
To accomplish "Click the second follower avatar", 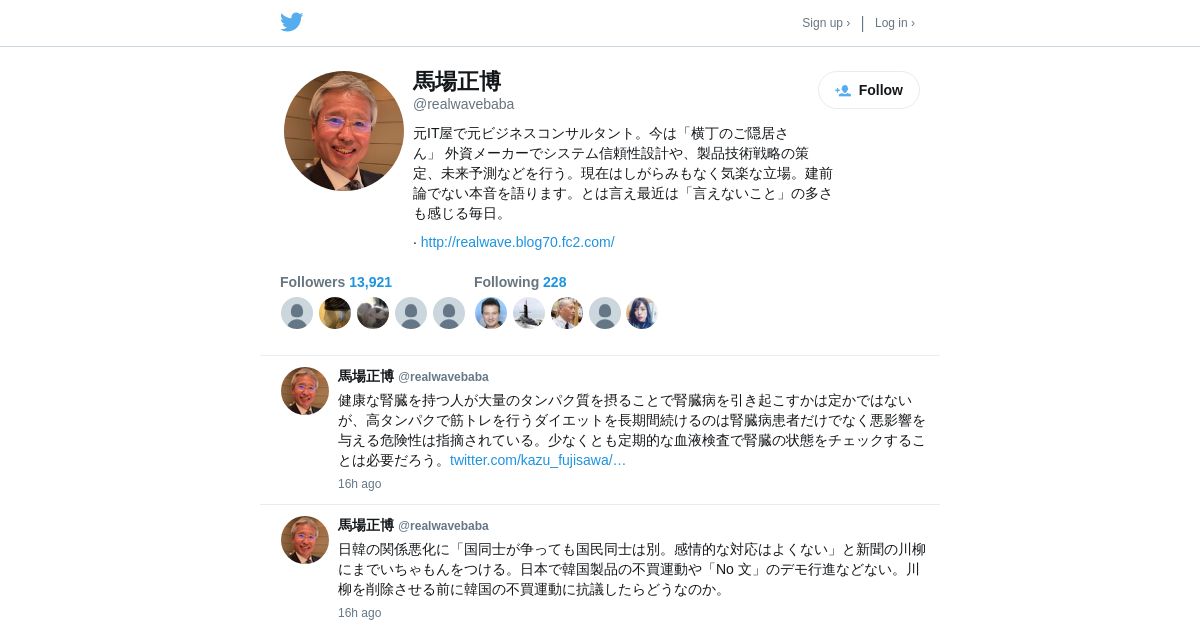I will 335,313.
